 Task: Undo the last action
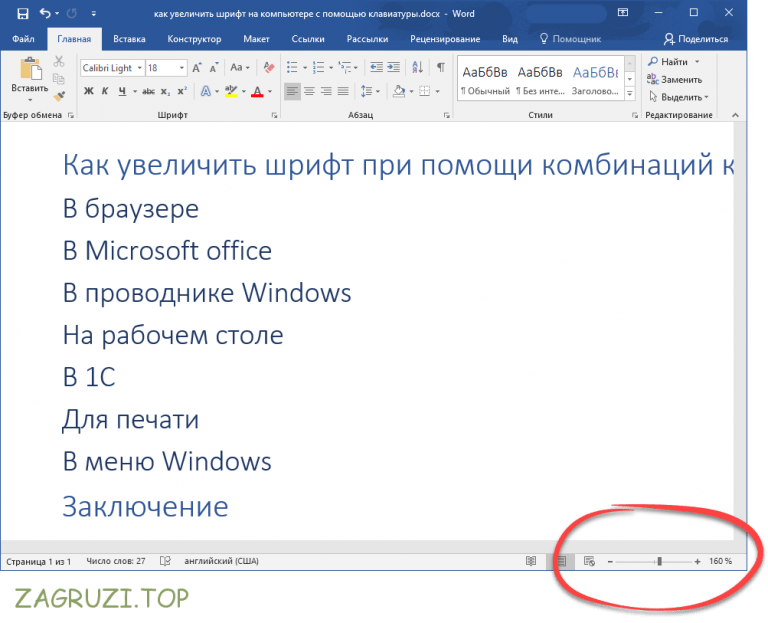pyautogui.click(x=45, y=13)
